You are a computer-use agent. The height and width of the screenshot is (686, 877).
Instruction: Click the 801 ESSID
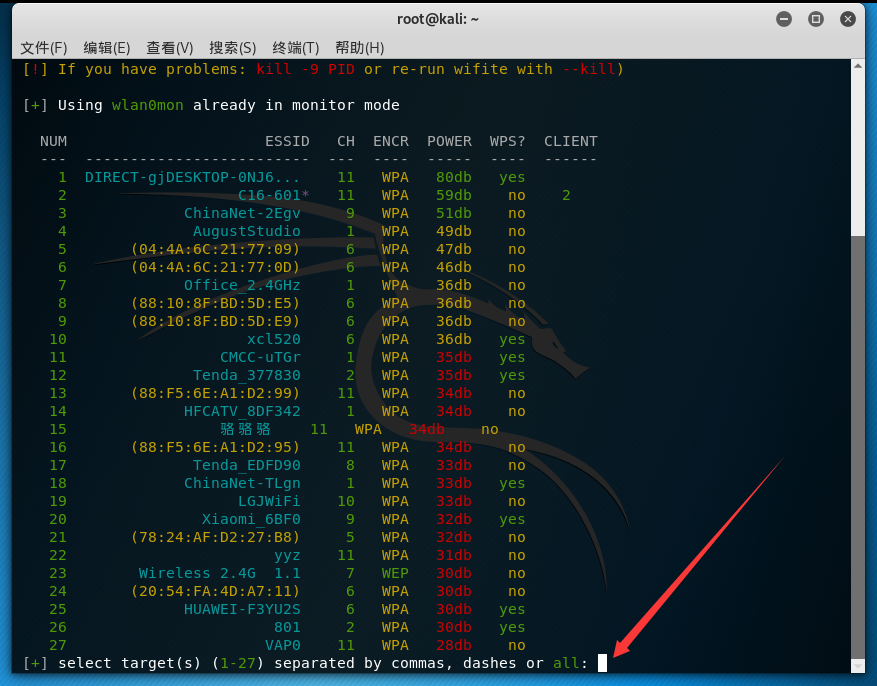tap(287, 627)
